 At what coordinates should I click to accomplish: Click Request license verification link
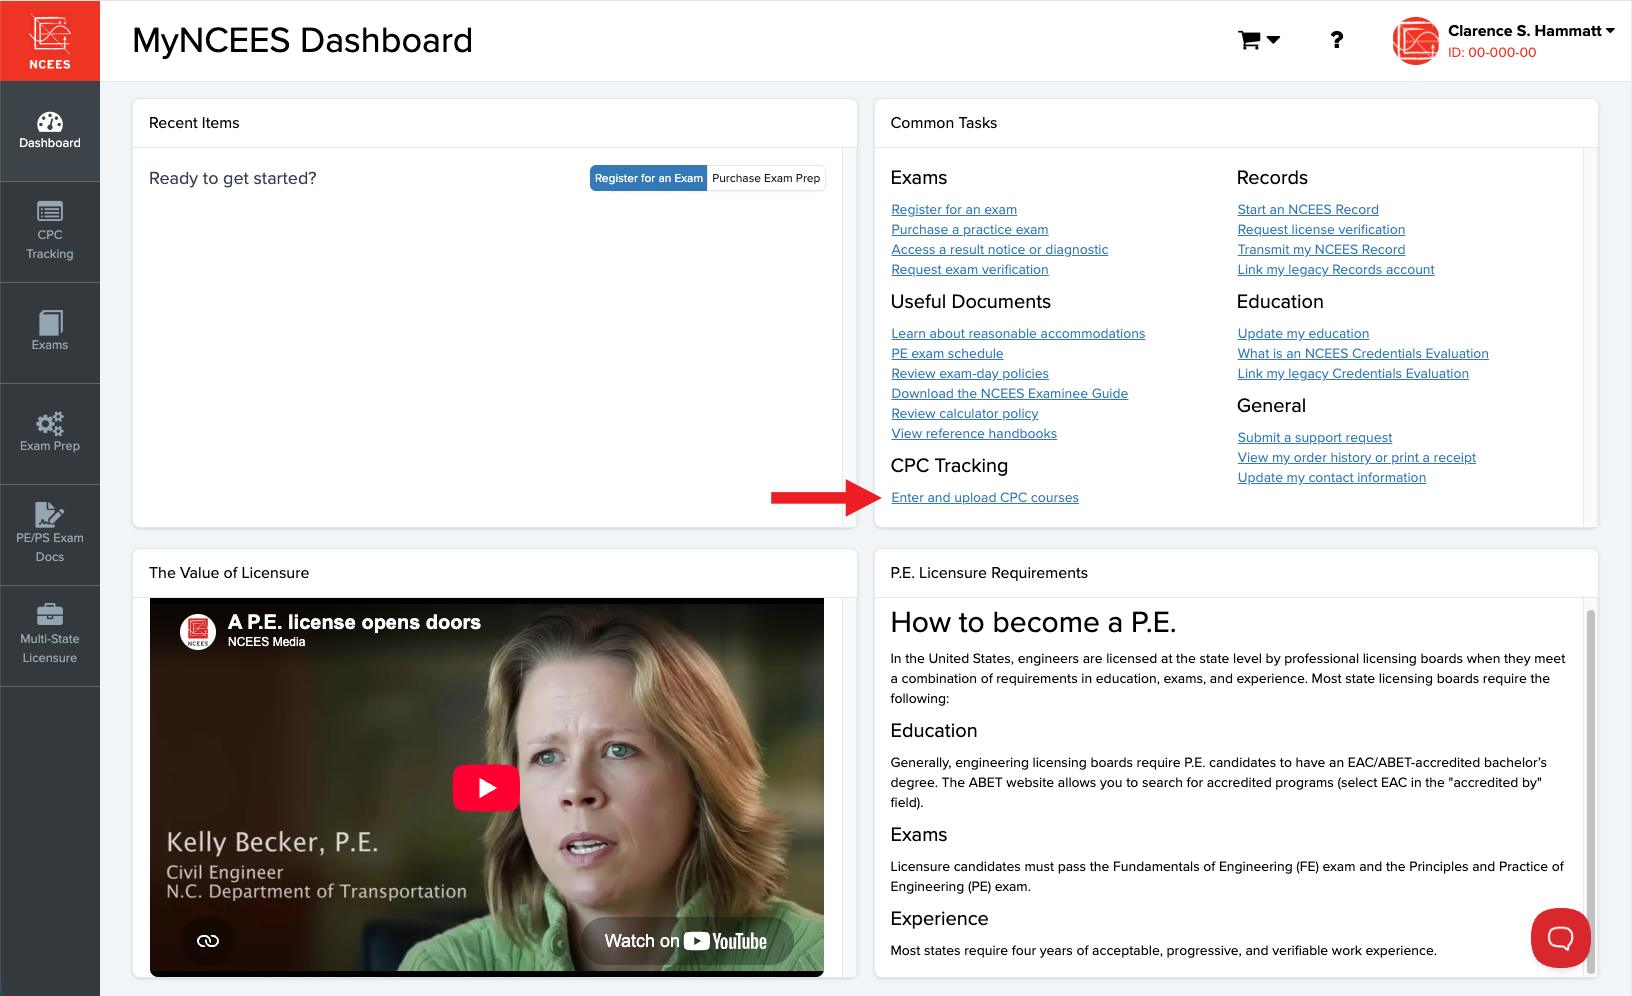click(x=1321, y=230)
